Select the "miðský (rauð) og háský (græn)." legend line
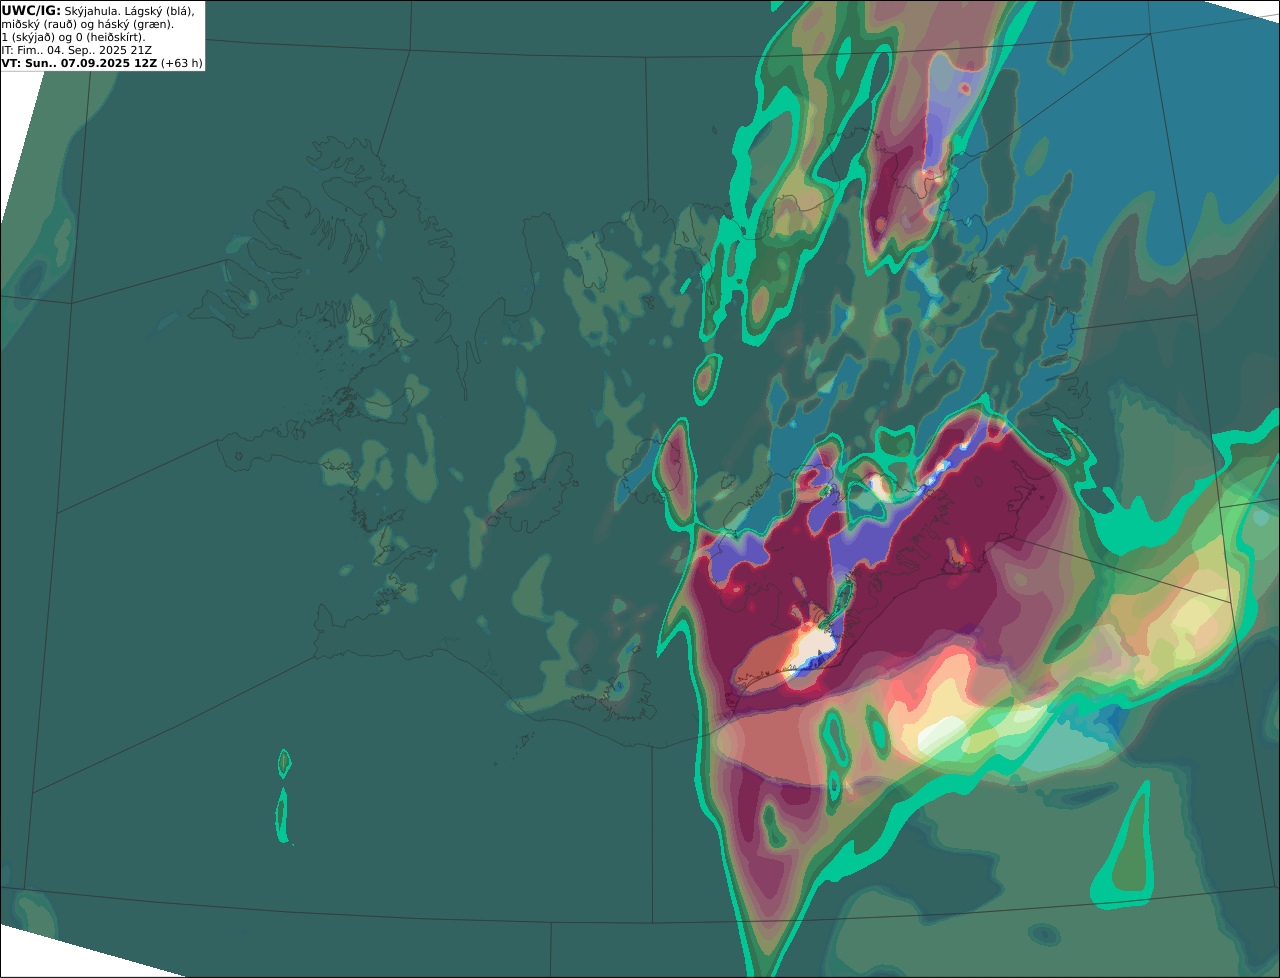This screenshot has width=1280, height=978. pos(87,24)
